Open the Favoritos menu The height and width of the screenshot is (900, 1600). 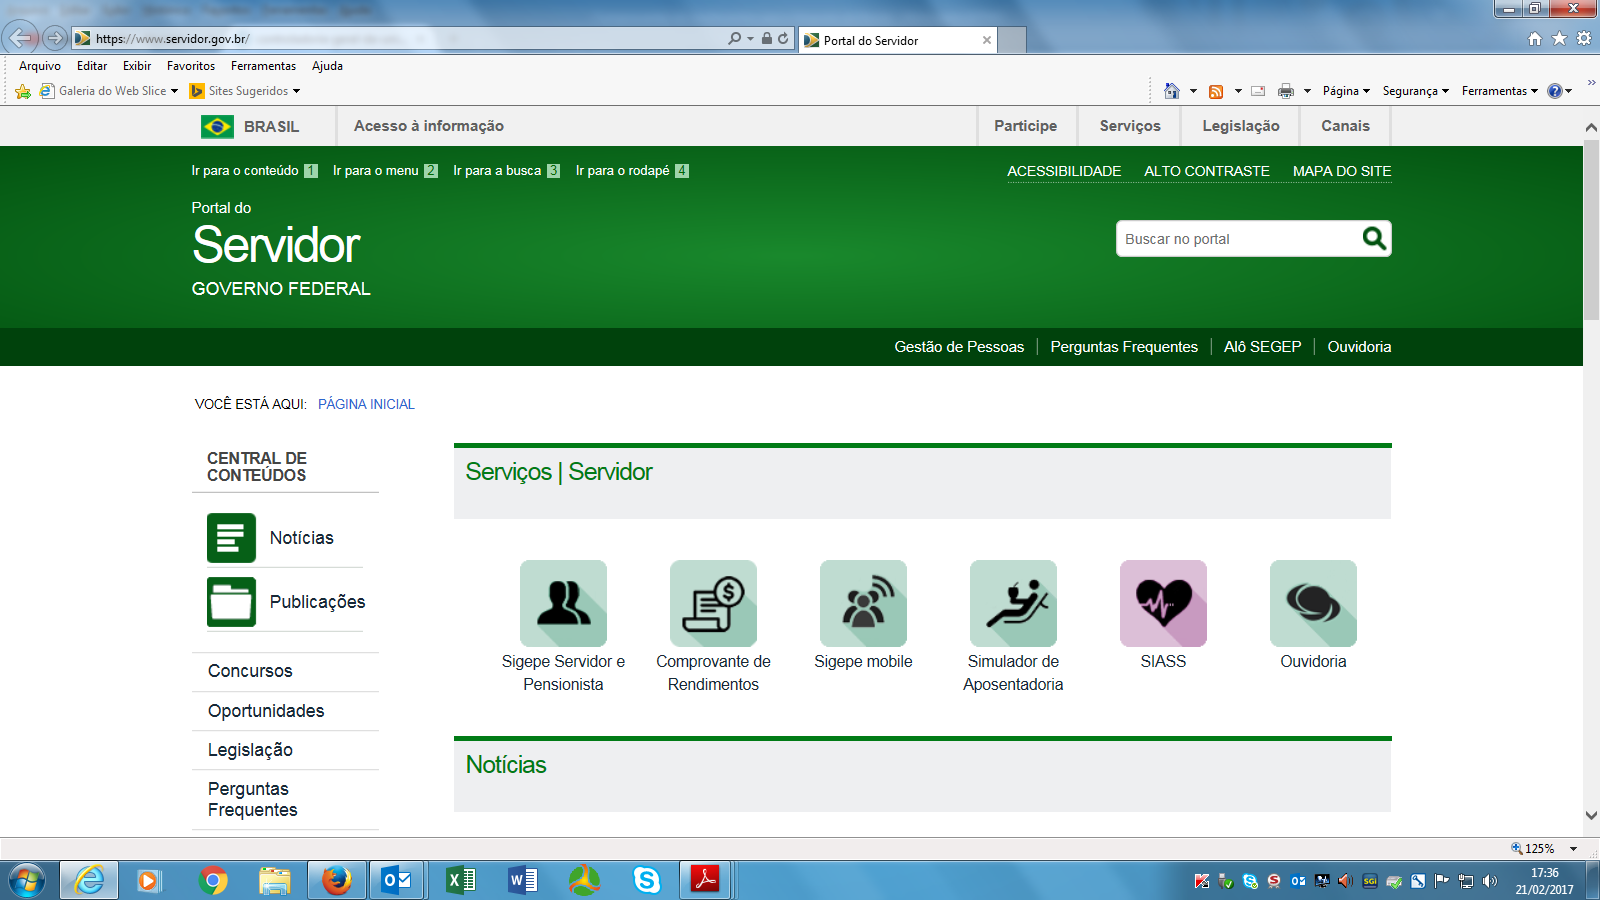(190, 66)
